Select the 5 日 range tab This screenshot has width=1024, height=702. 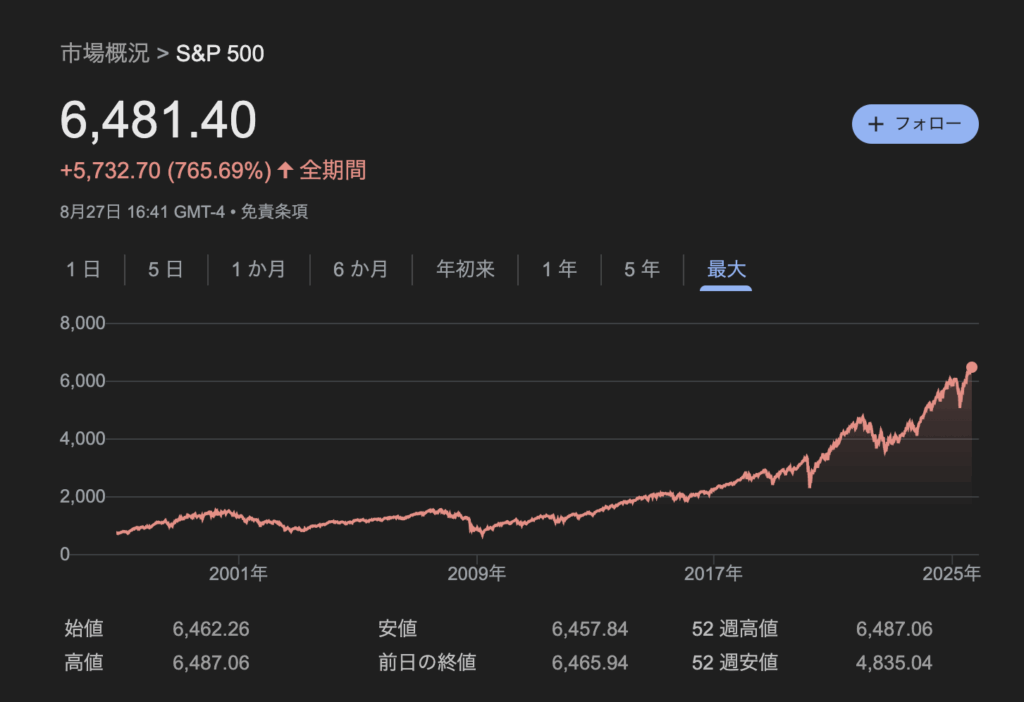pos(165,269)
